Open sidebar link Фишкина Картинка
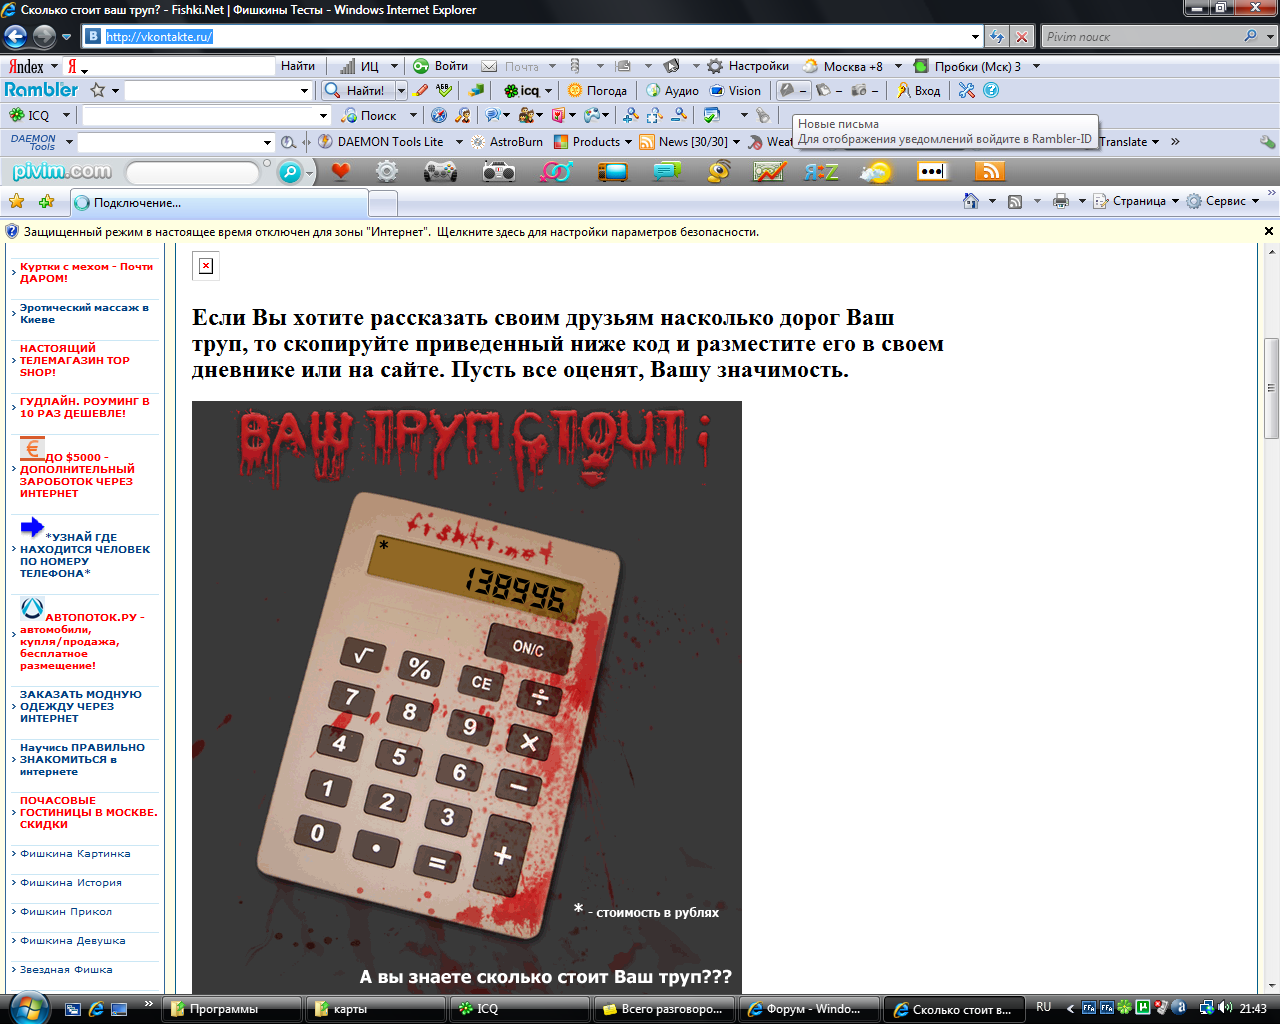Image resolution: width=1280 pixels, height=1024 pixels. pos(75,854)
